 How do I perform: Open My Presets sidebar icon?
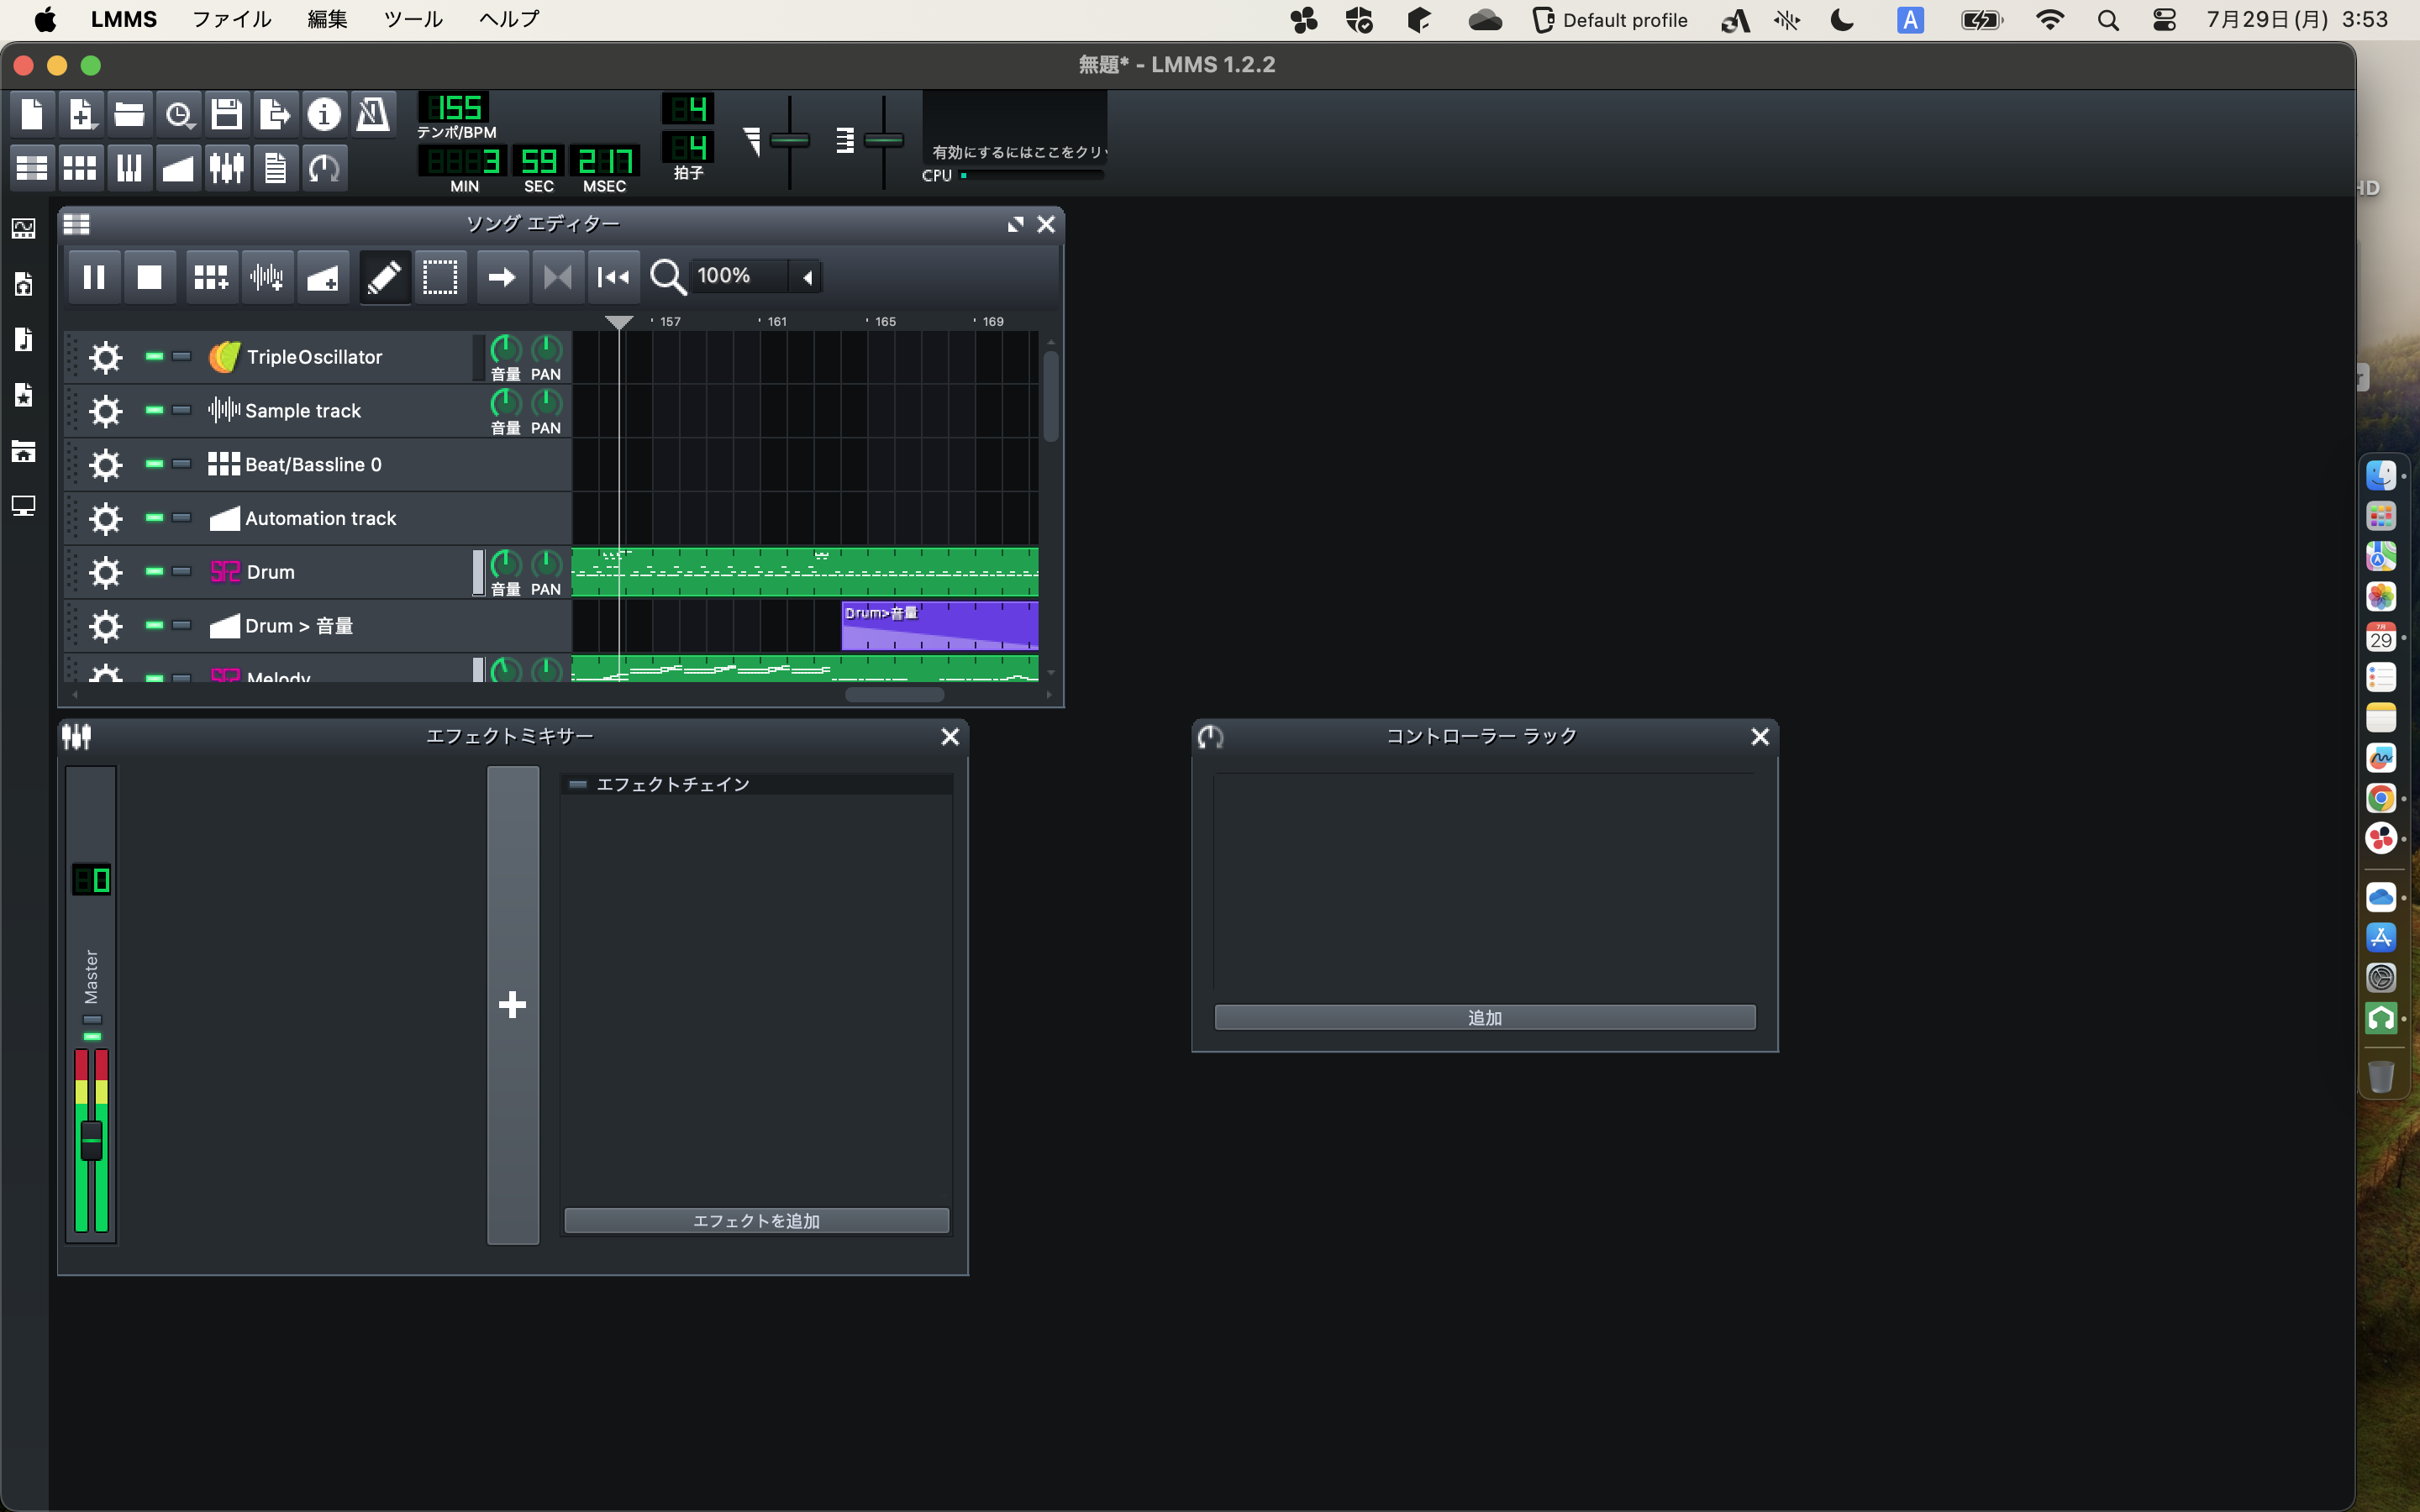click(24, 395)
